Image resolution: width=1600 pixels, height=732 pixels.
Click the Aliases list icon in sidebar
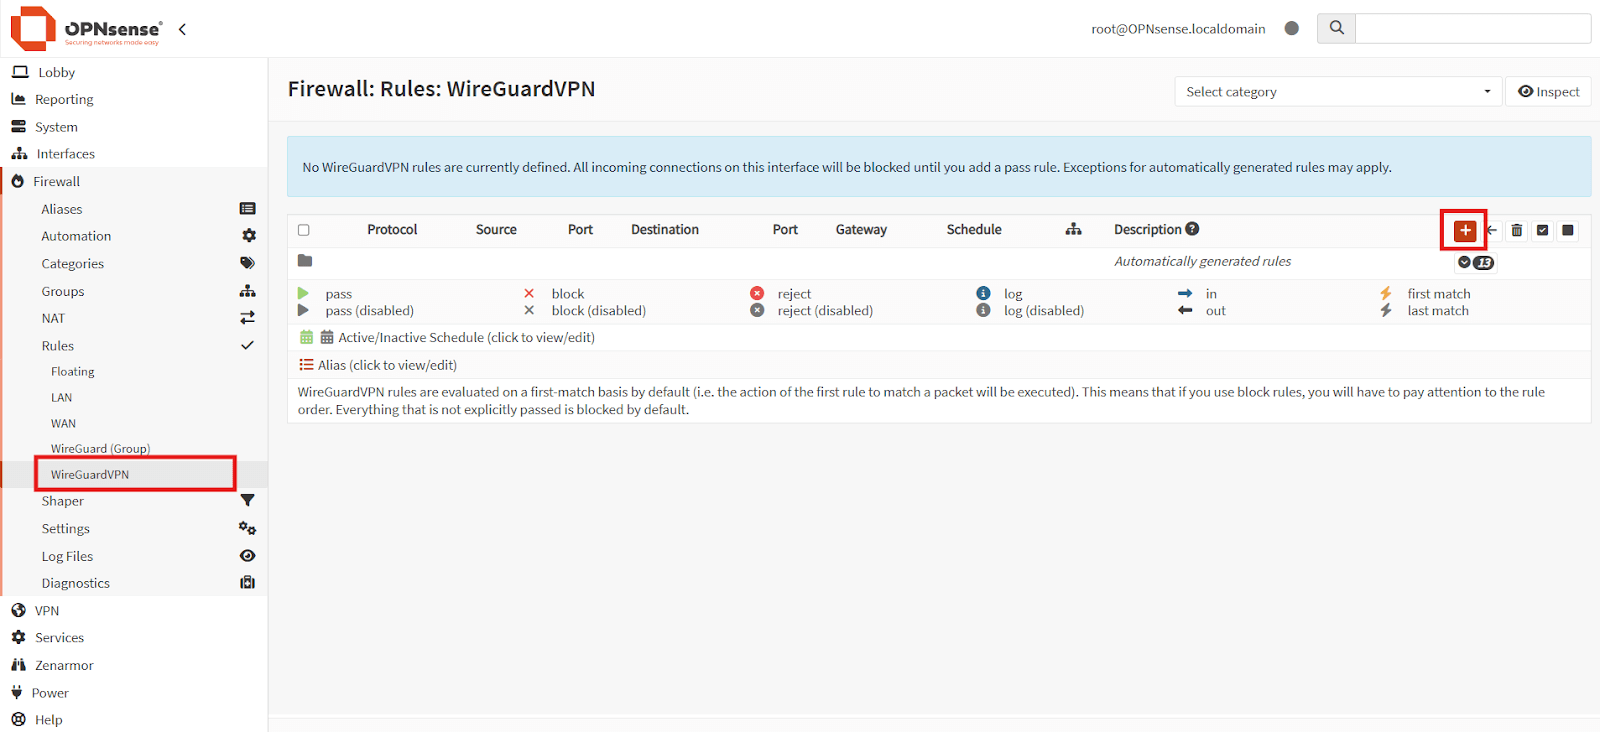(247, 209)
